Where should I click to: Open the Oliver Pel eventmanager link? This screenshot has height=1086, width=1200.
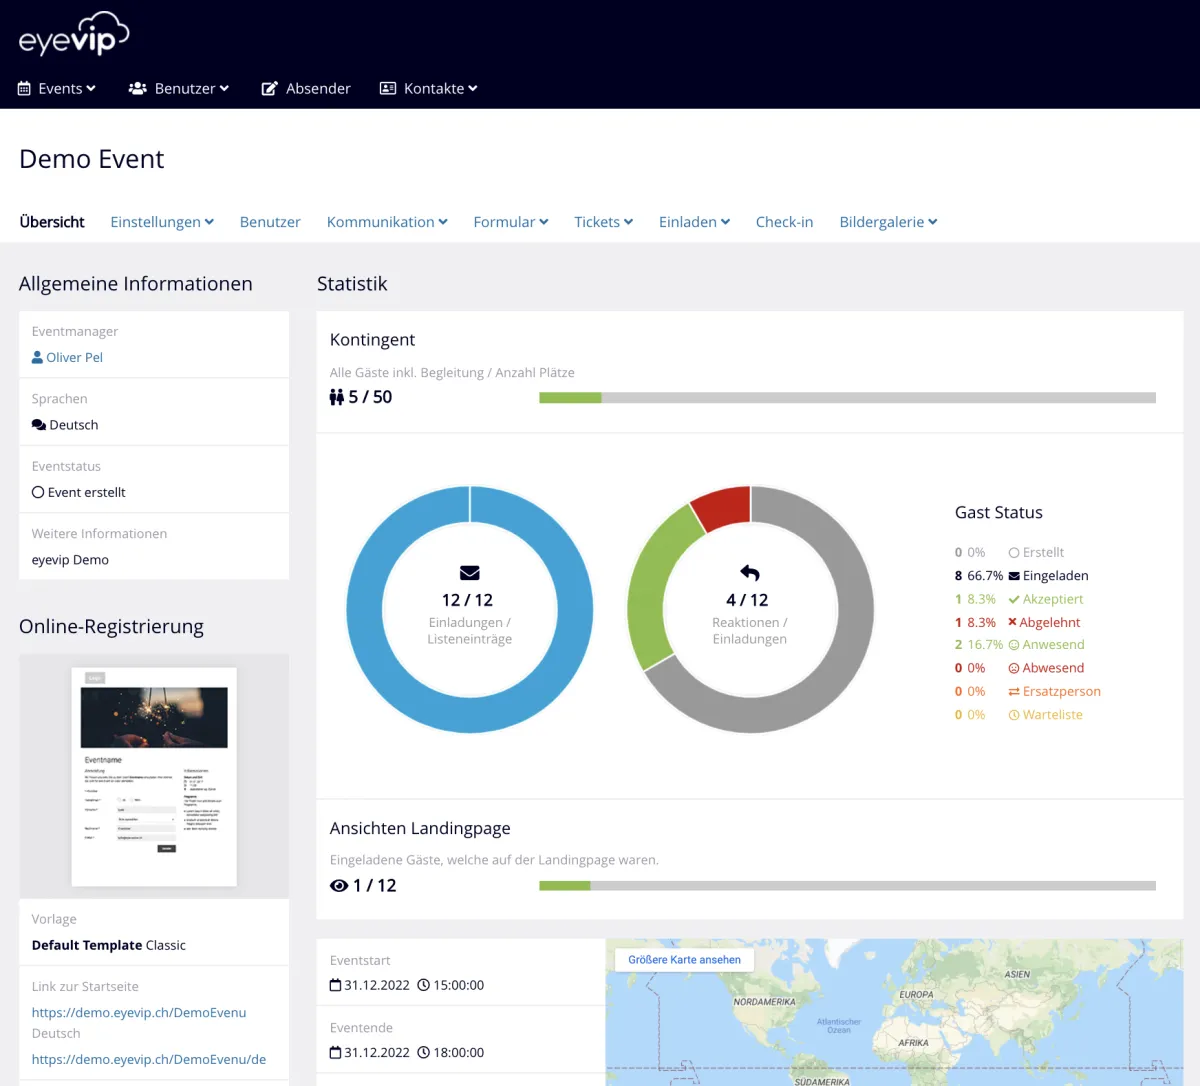point(74,357)
